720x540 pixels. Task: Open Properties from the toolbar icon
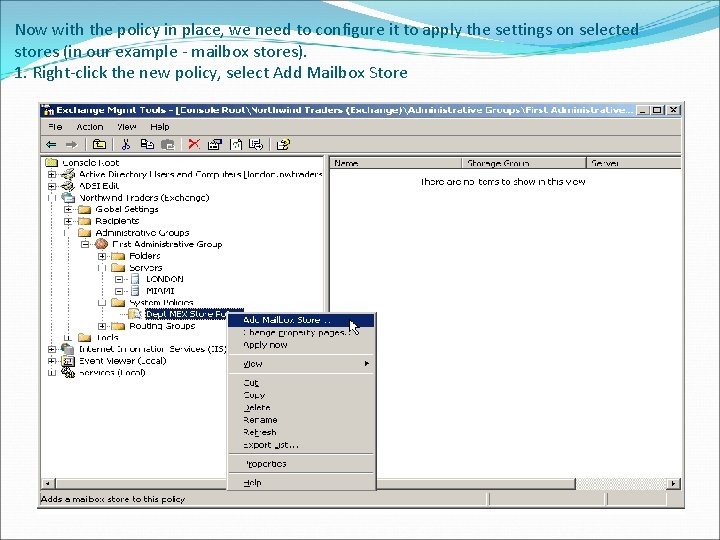pos(214,145)
